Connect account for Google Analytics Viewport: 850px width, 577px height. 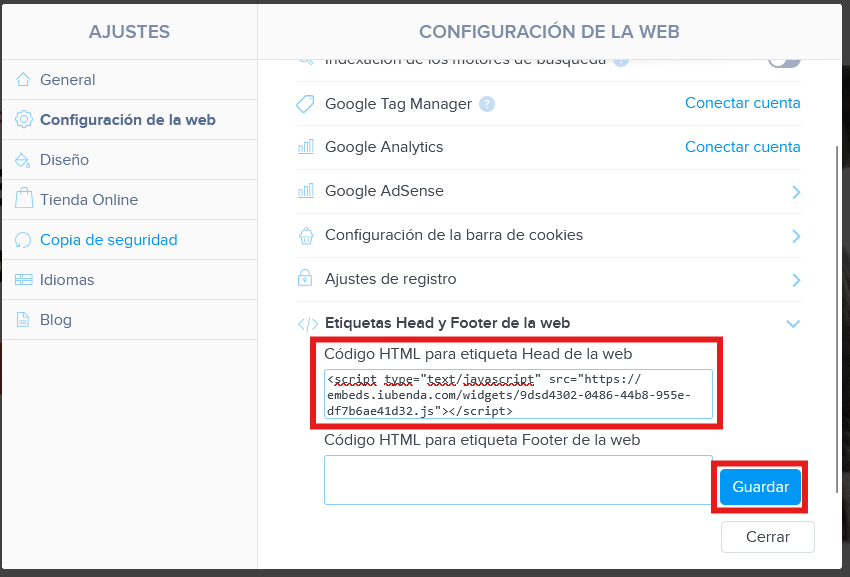point(743,147)
